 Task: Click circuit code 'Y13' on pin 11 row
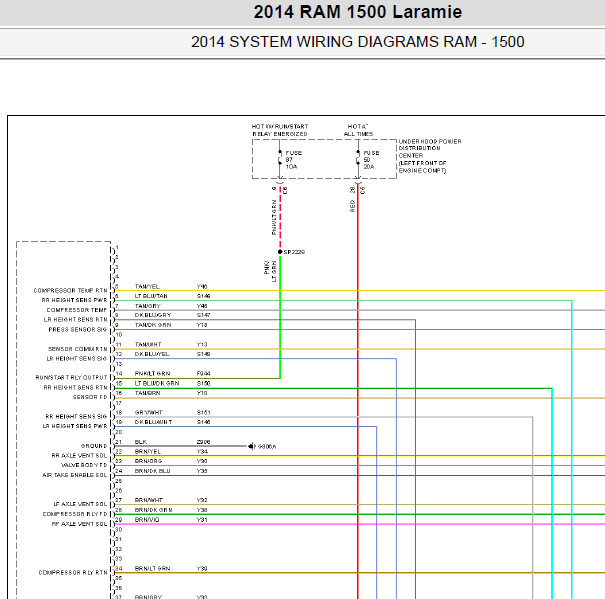[x=202, y=344]
